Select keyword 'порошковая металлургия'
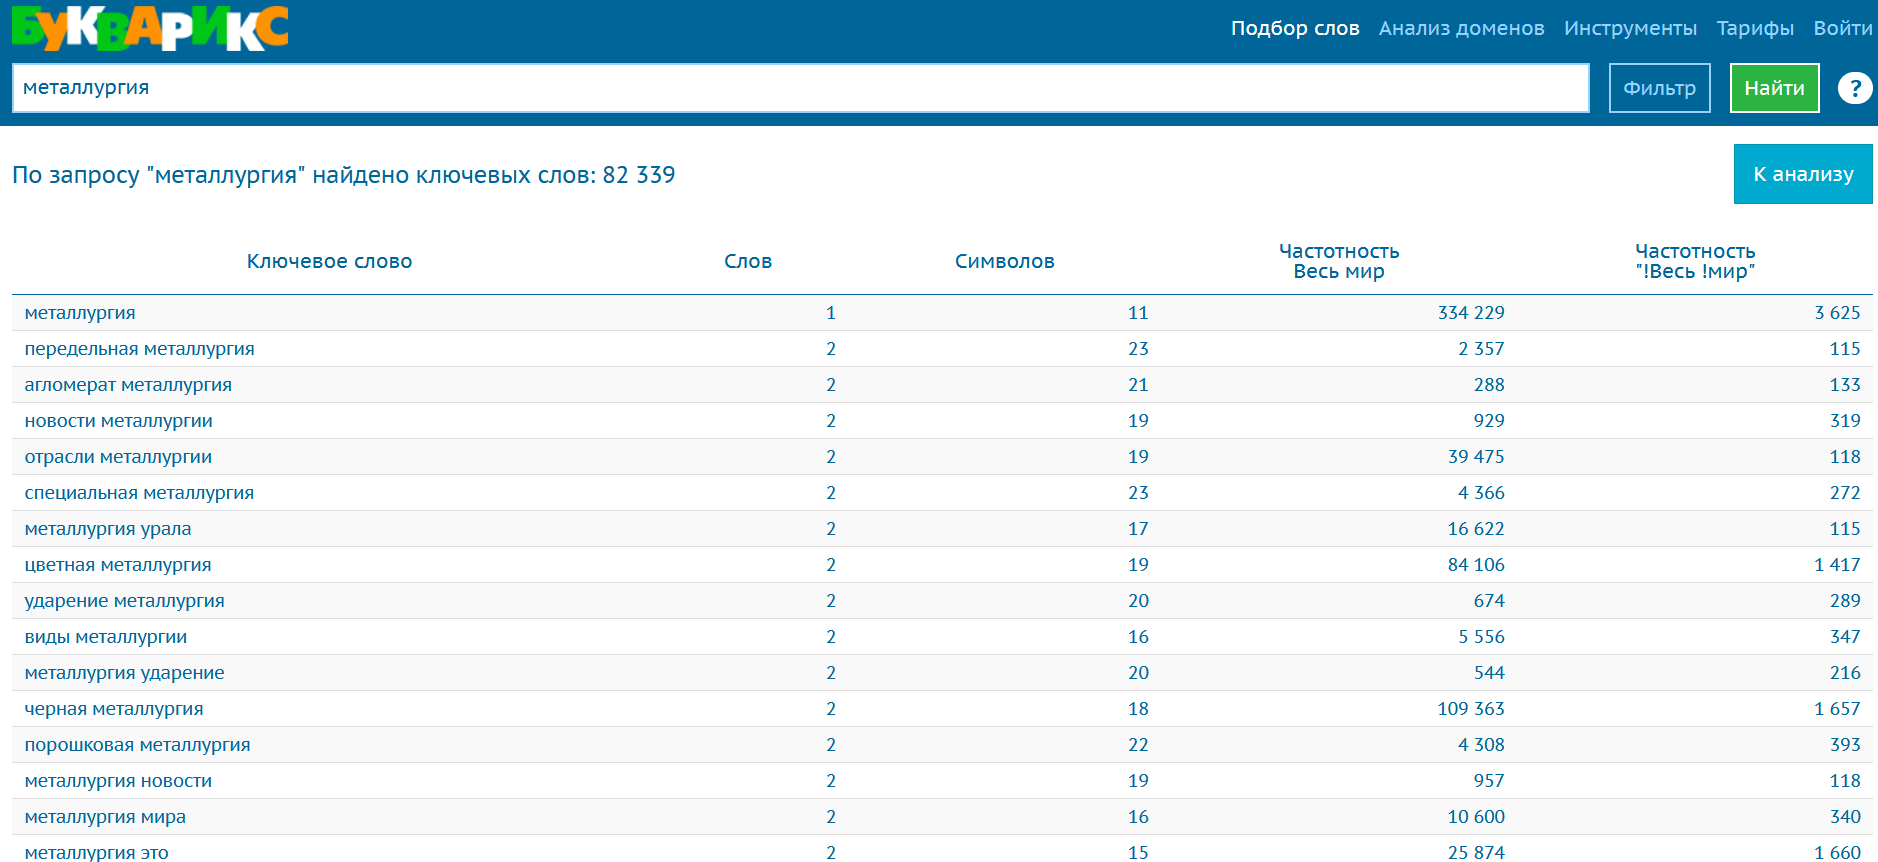Image resolution: width=1878 pixels, height=862 pixels. point(137,745)
